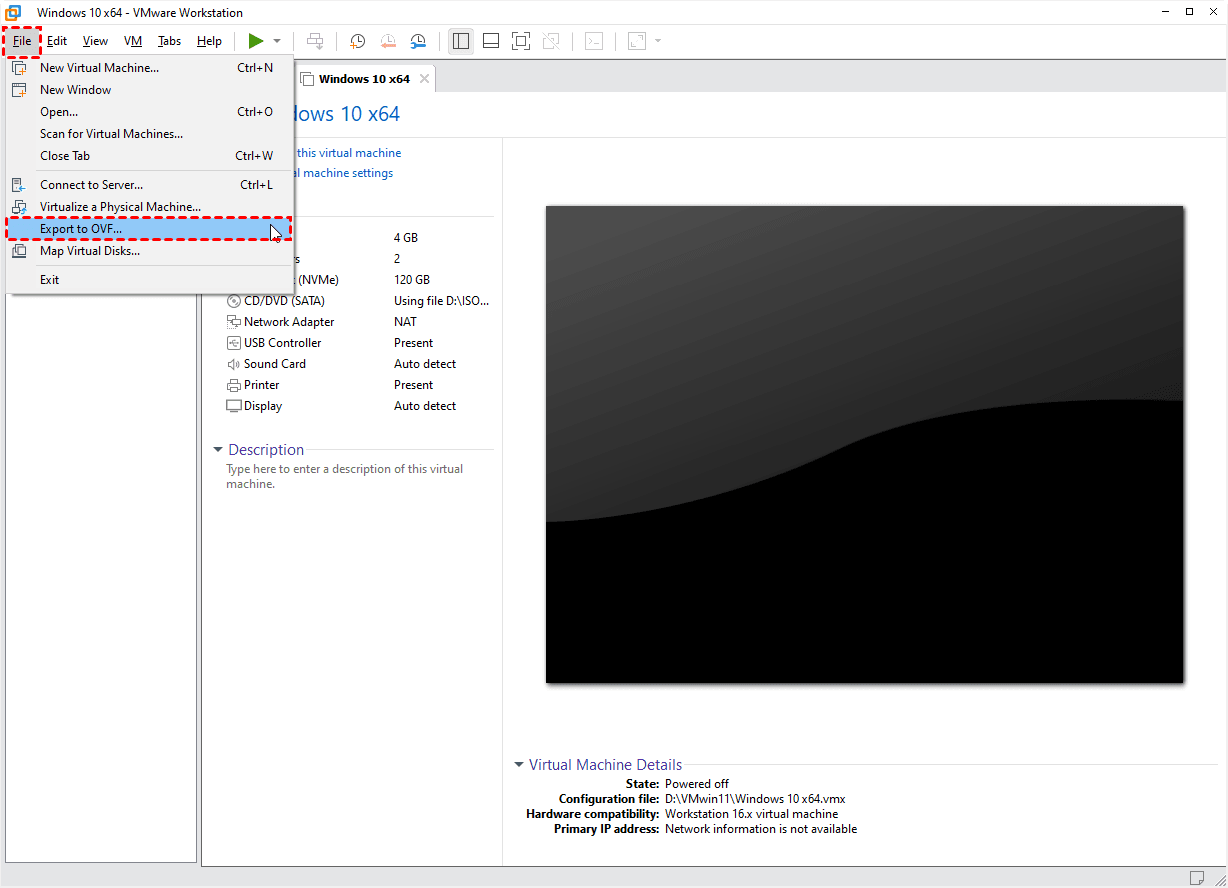Toggle the console view toolbar button
This screenshot has width=1228, height=888.
coord(594,41)
